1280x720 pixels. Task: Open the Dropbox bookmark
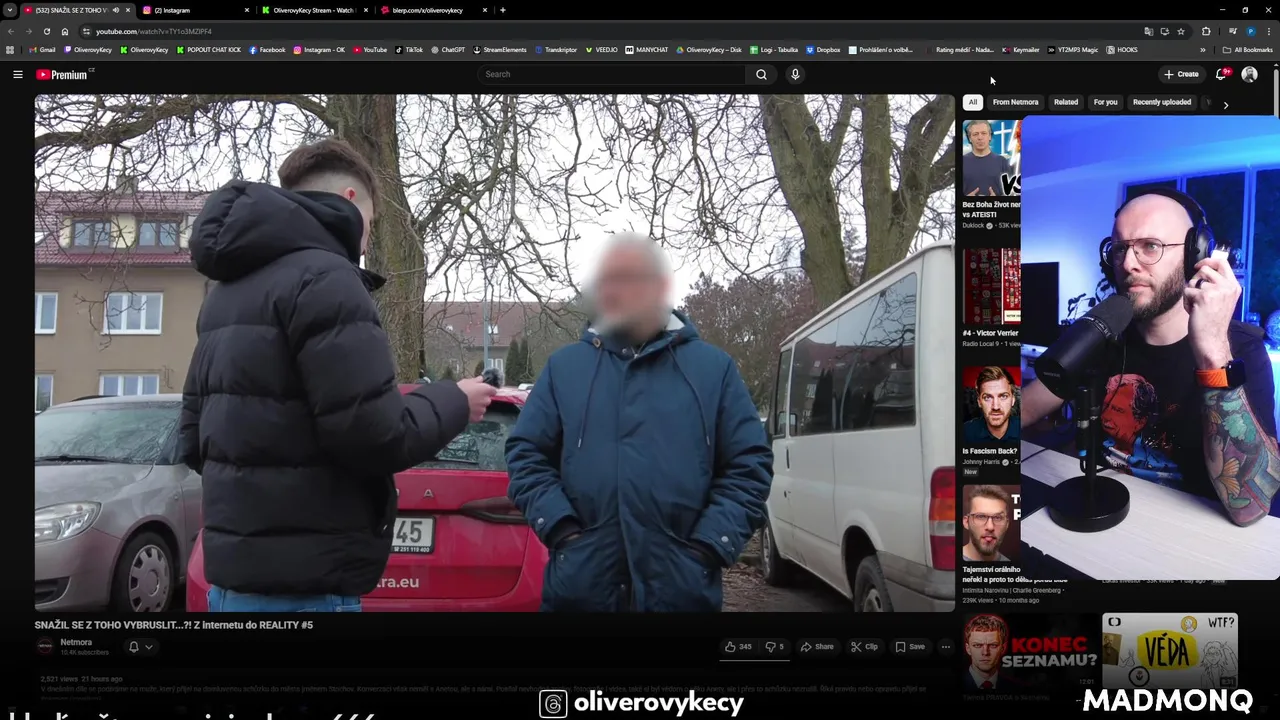tap(823, 49)
